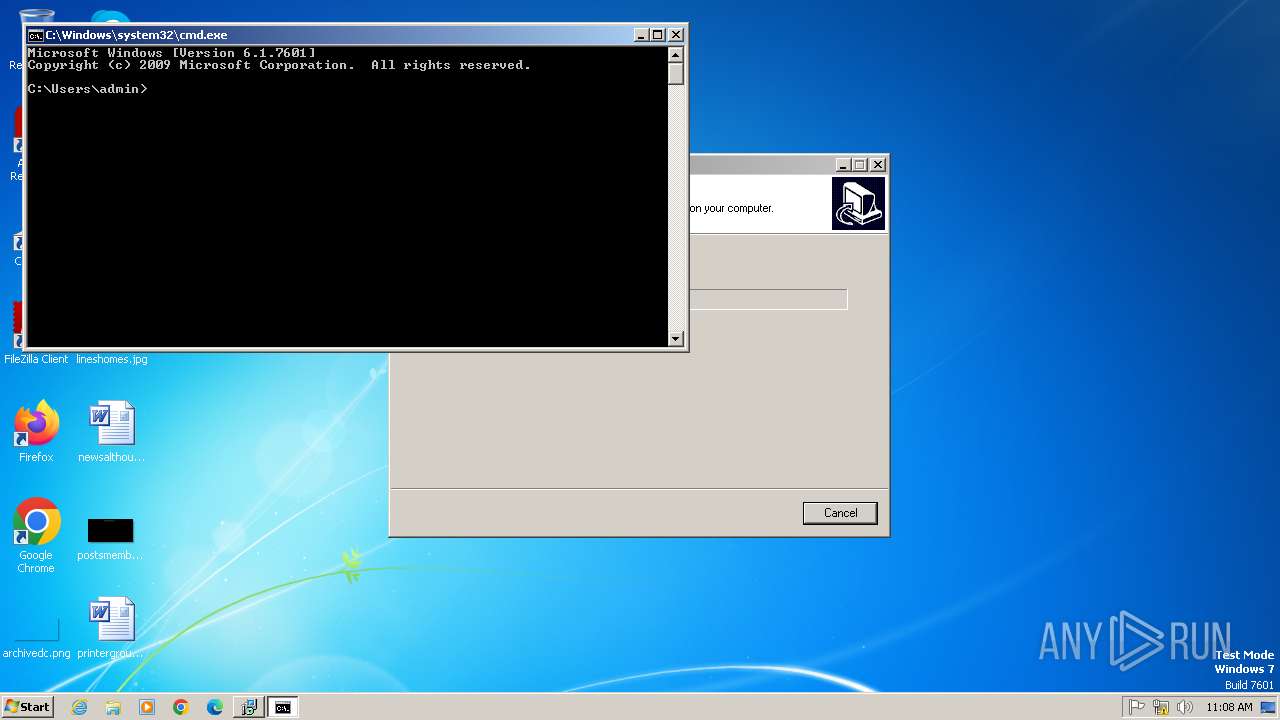Click the C:\Users\admin> prompt line
The image size is (1280, 720).
pyautogui.click(x=88, y=89)
